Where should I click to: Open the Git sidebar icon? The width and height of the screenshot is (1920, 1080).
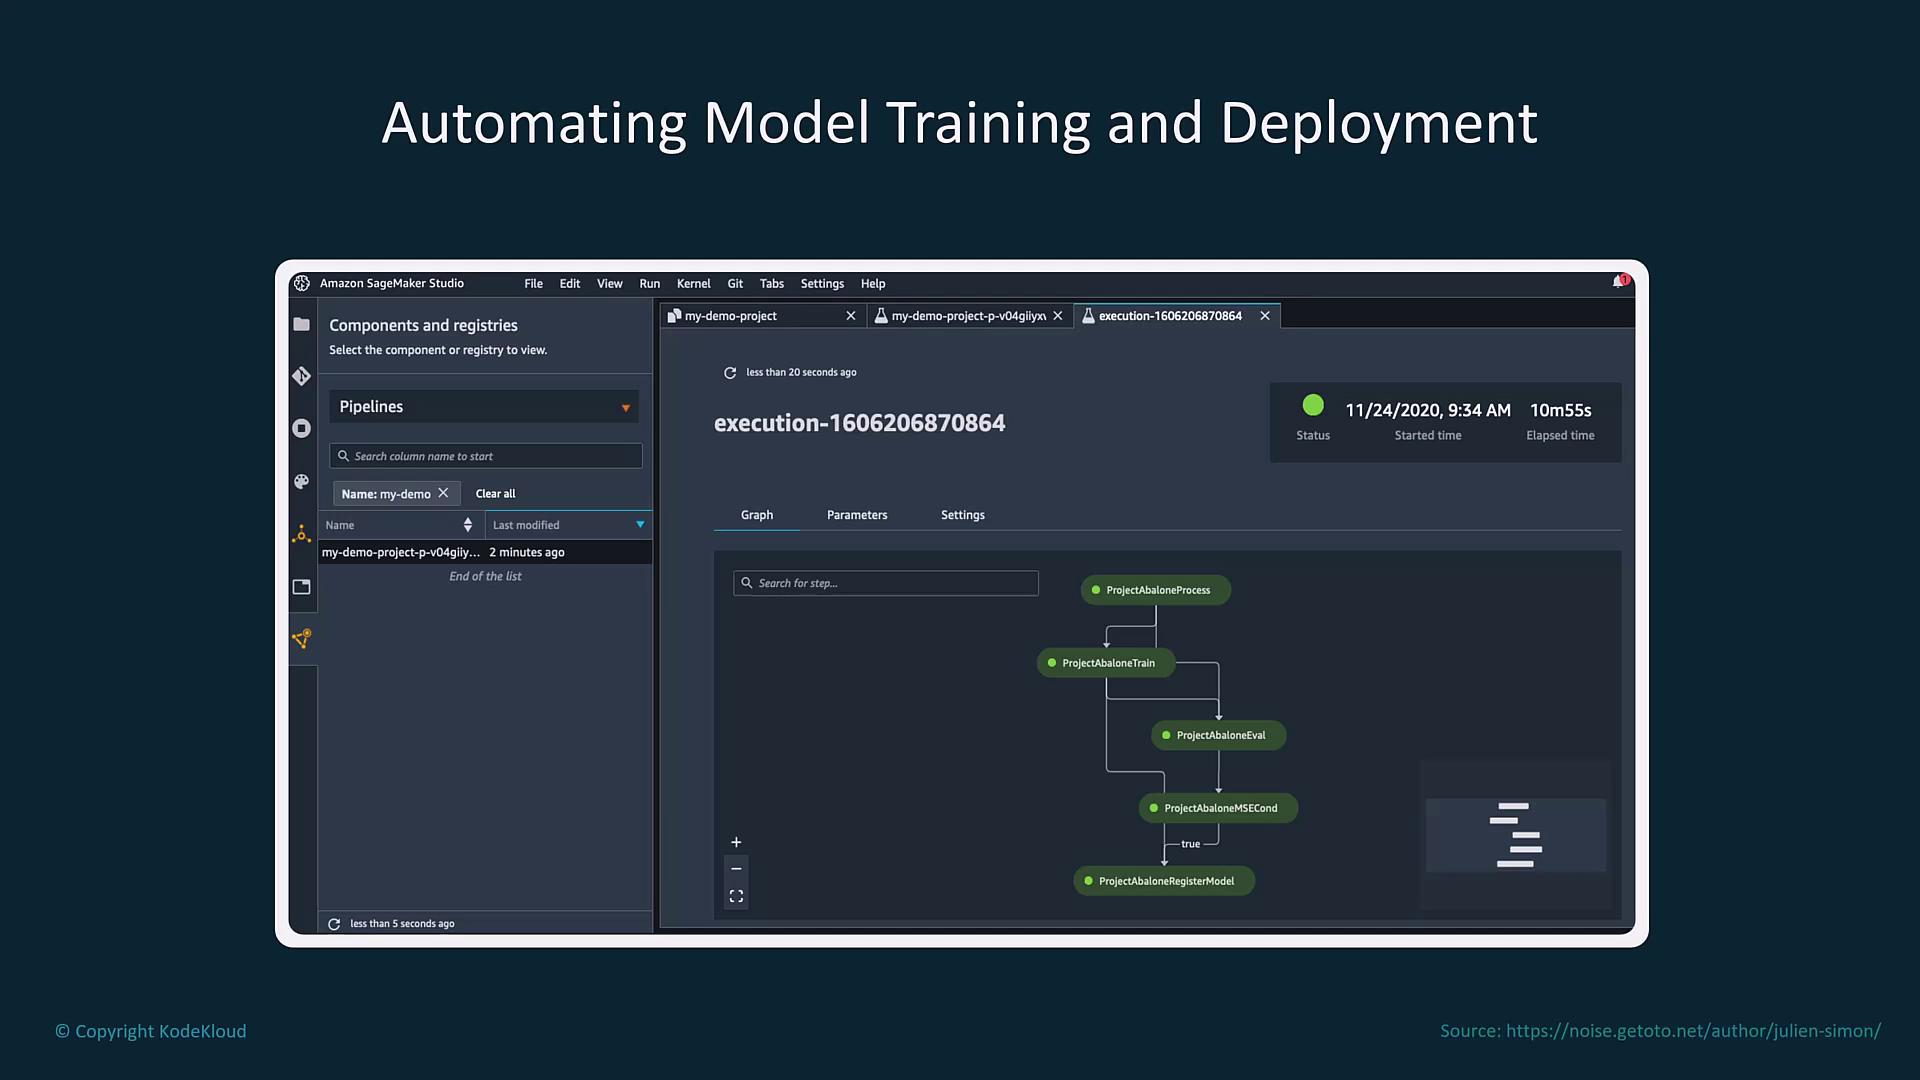click(301, 376)
